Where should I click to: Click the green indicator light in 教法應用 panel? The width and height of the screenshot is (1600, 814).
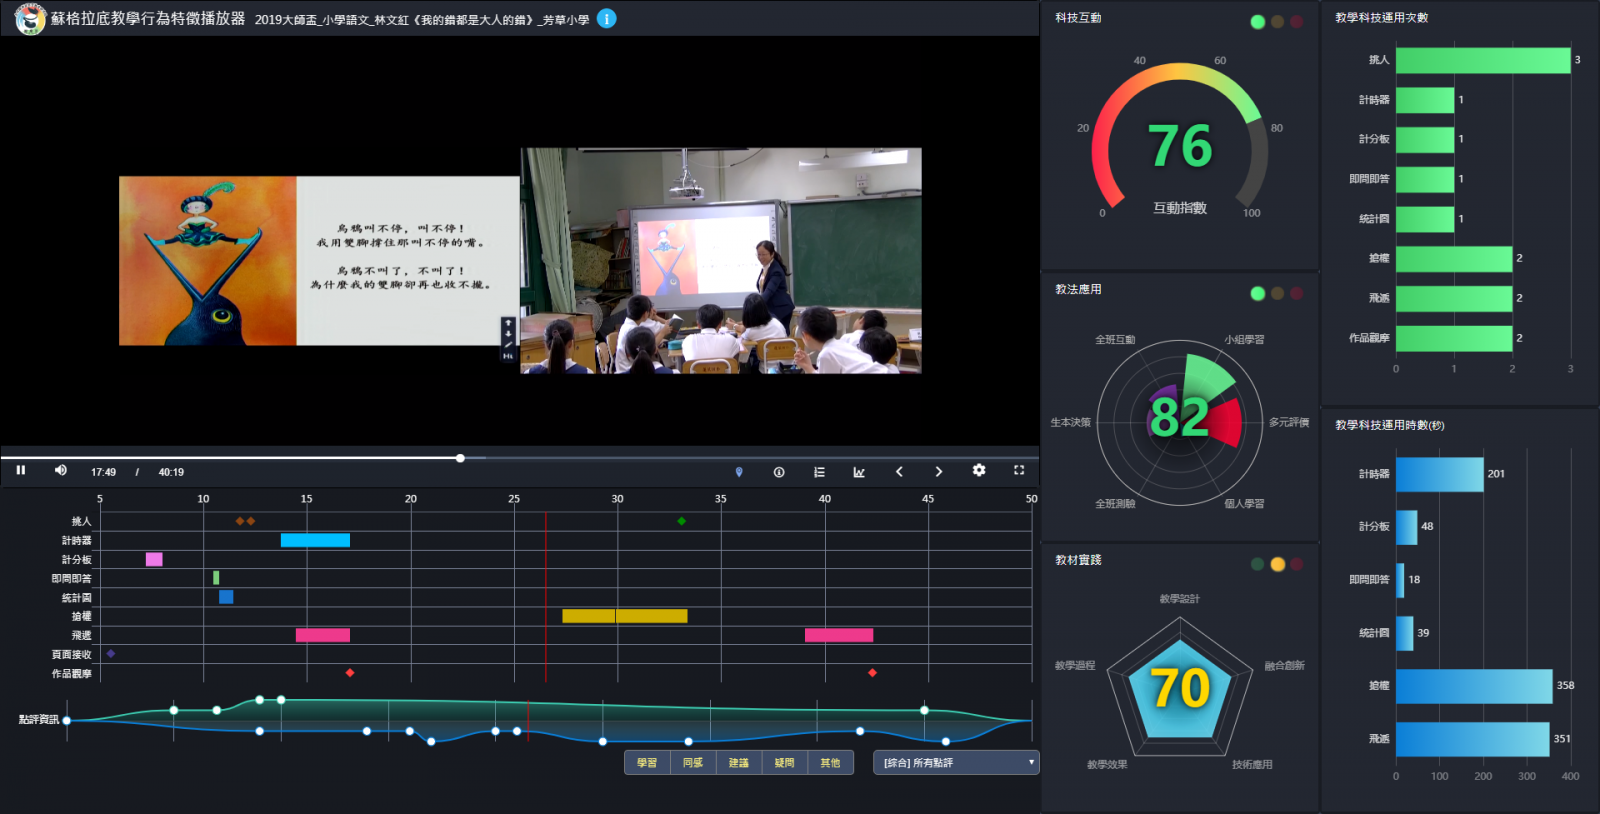(1258, 293)
